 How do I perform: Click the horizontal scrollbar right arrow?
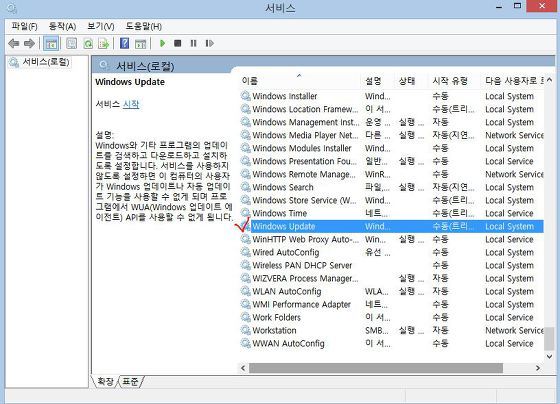pos(538,368)
